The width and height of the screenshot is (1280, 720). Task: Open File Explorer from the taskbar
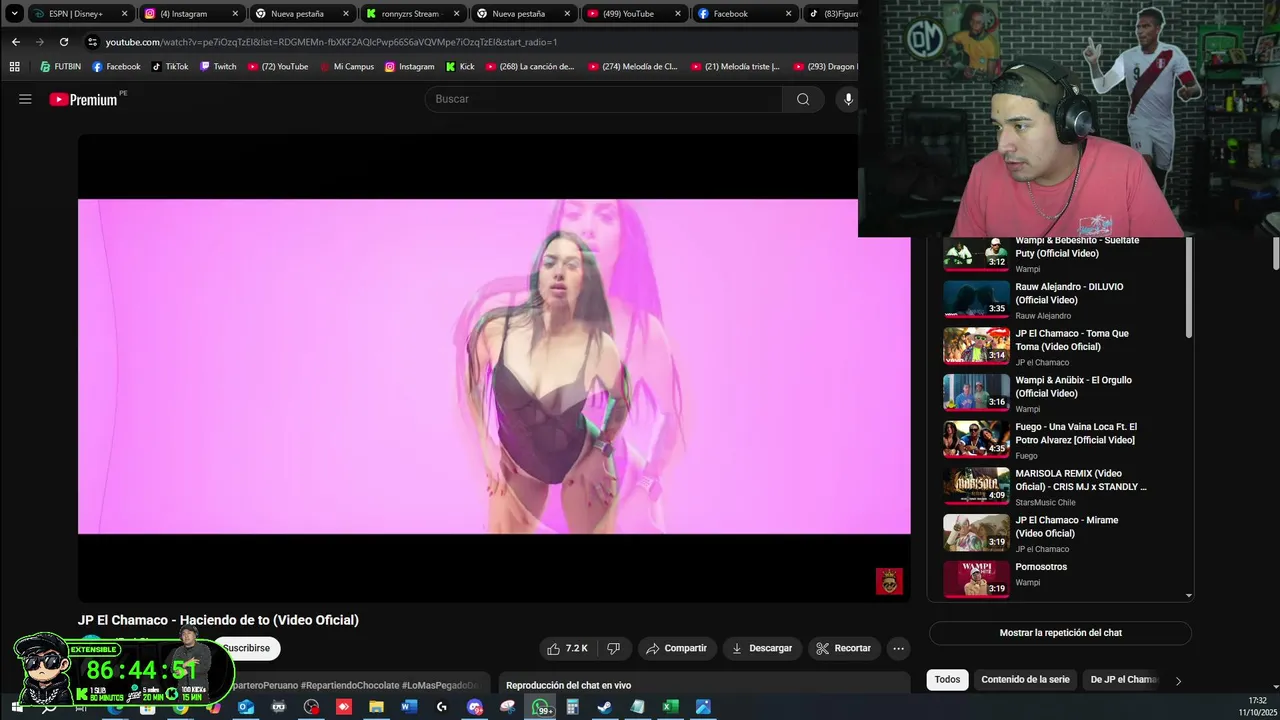(x=376, y=707)
